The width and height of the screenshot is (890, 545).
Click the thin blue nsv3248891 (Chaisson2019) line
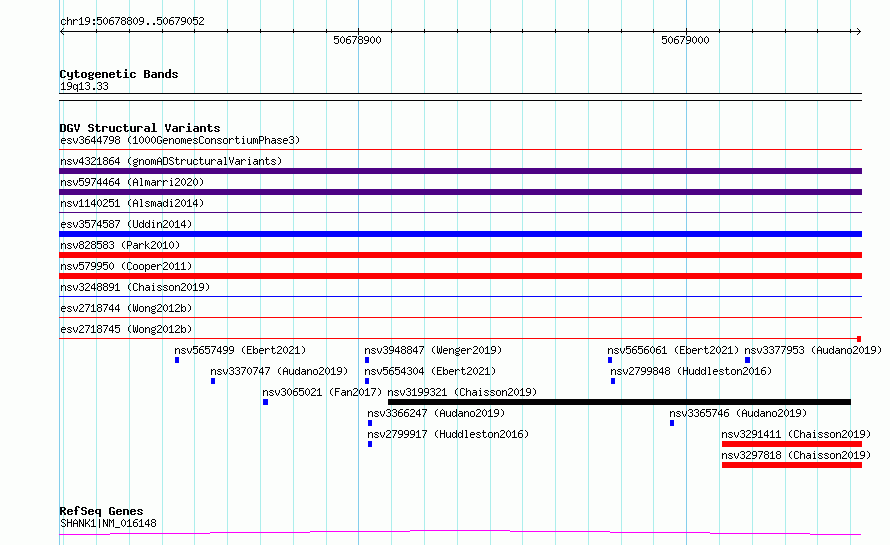pos(460,297)
